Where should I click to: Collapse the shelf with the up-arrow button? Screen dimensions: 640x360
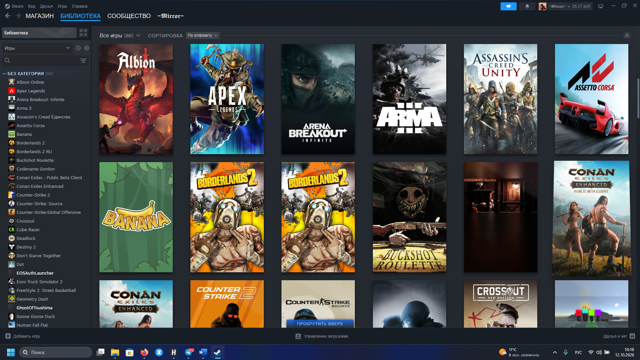point(627,36)
